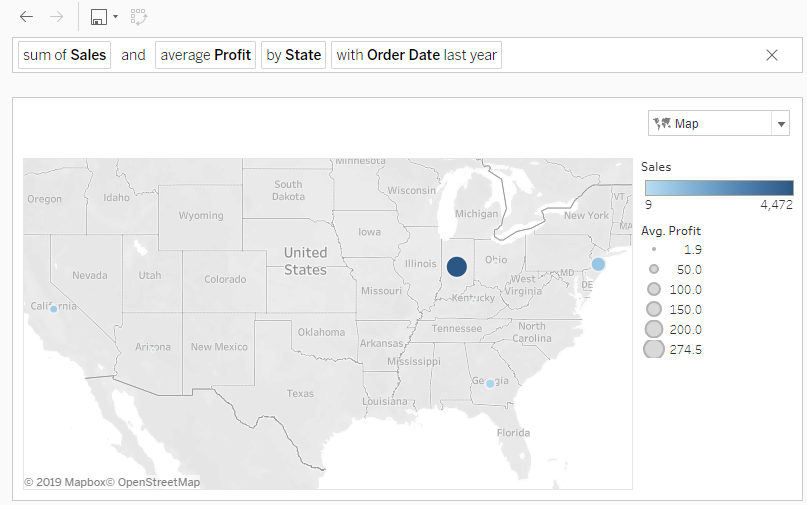Click the swap rows and columns icon
The width and height of the screenshot is (807, 505).
(139, 17)
